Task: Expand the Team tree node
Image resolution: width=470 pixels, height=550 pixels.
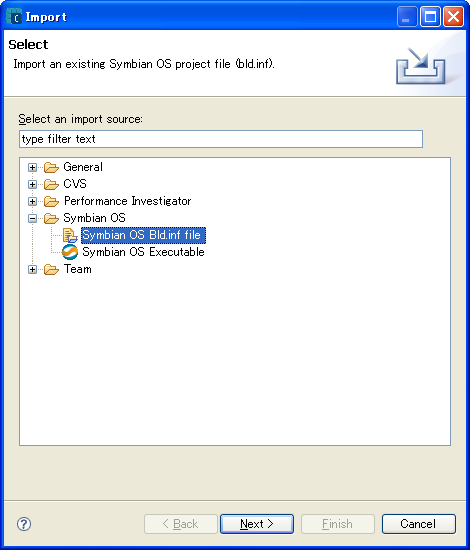Action: pyautogui.click(x=32, y=270)
